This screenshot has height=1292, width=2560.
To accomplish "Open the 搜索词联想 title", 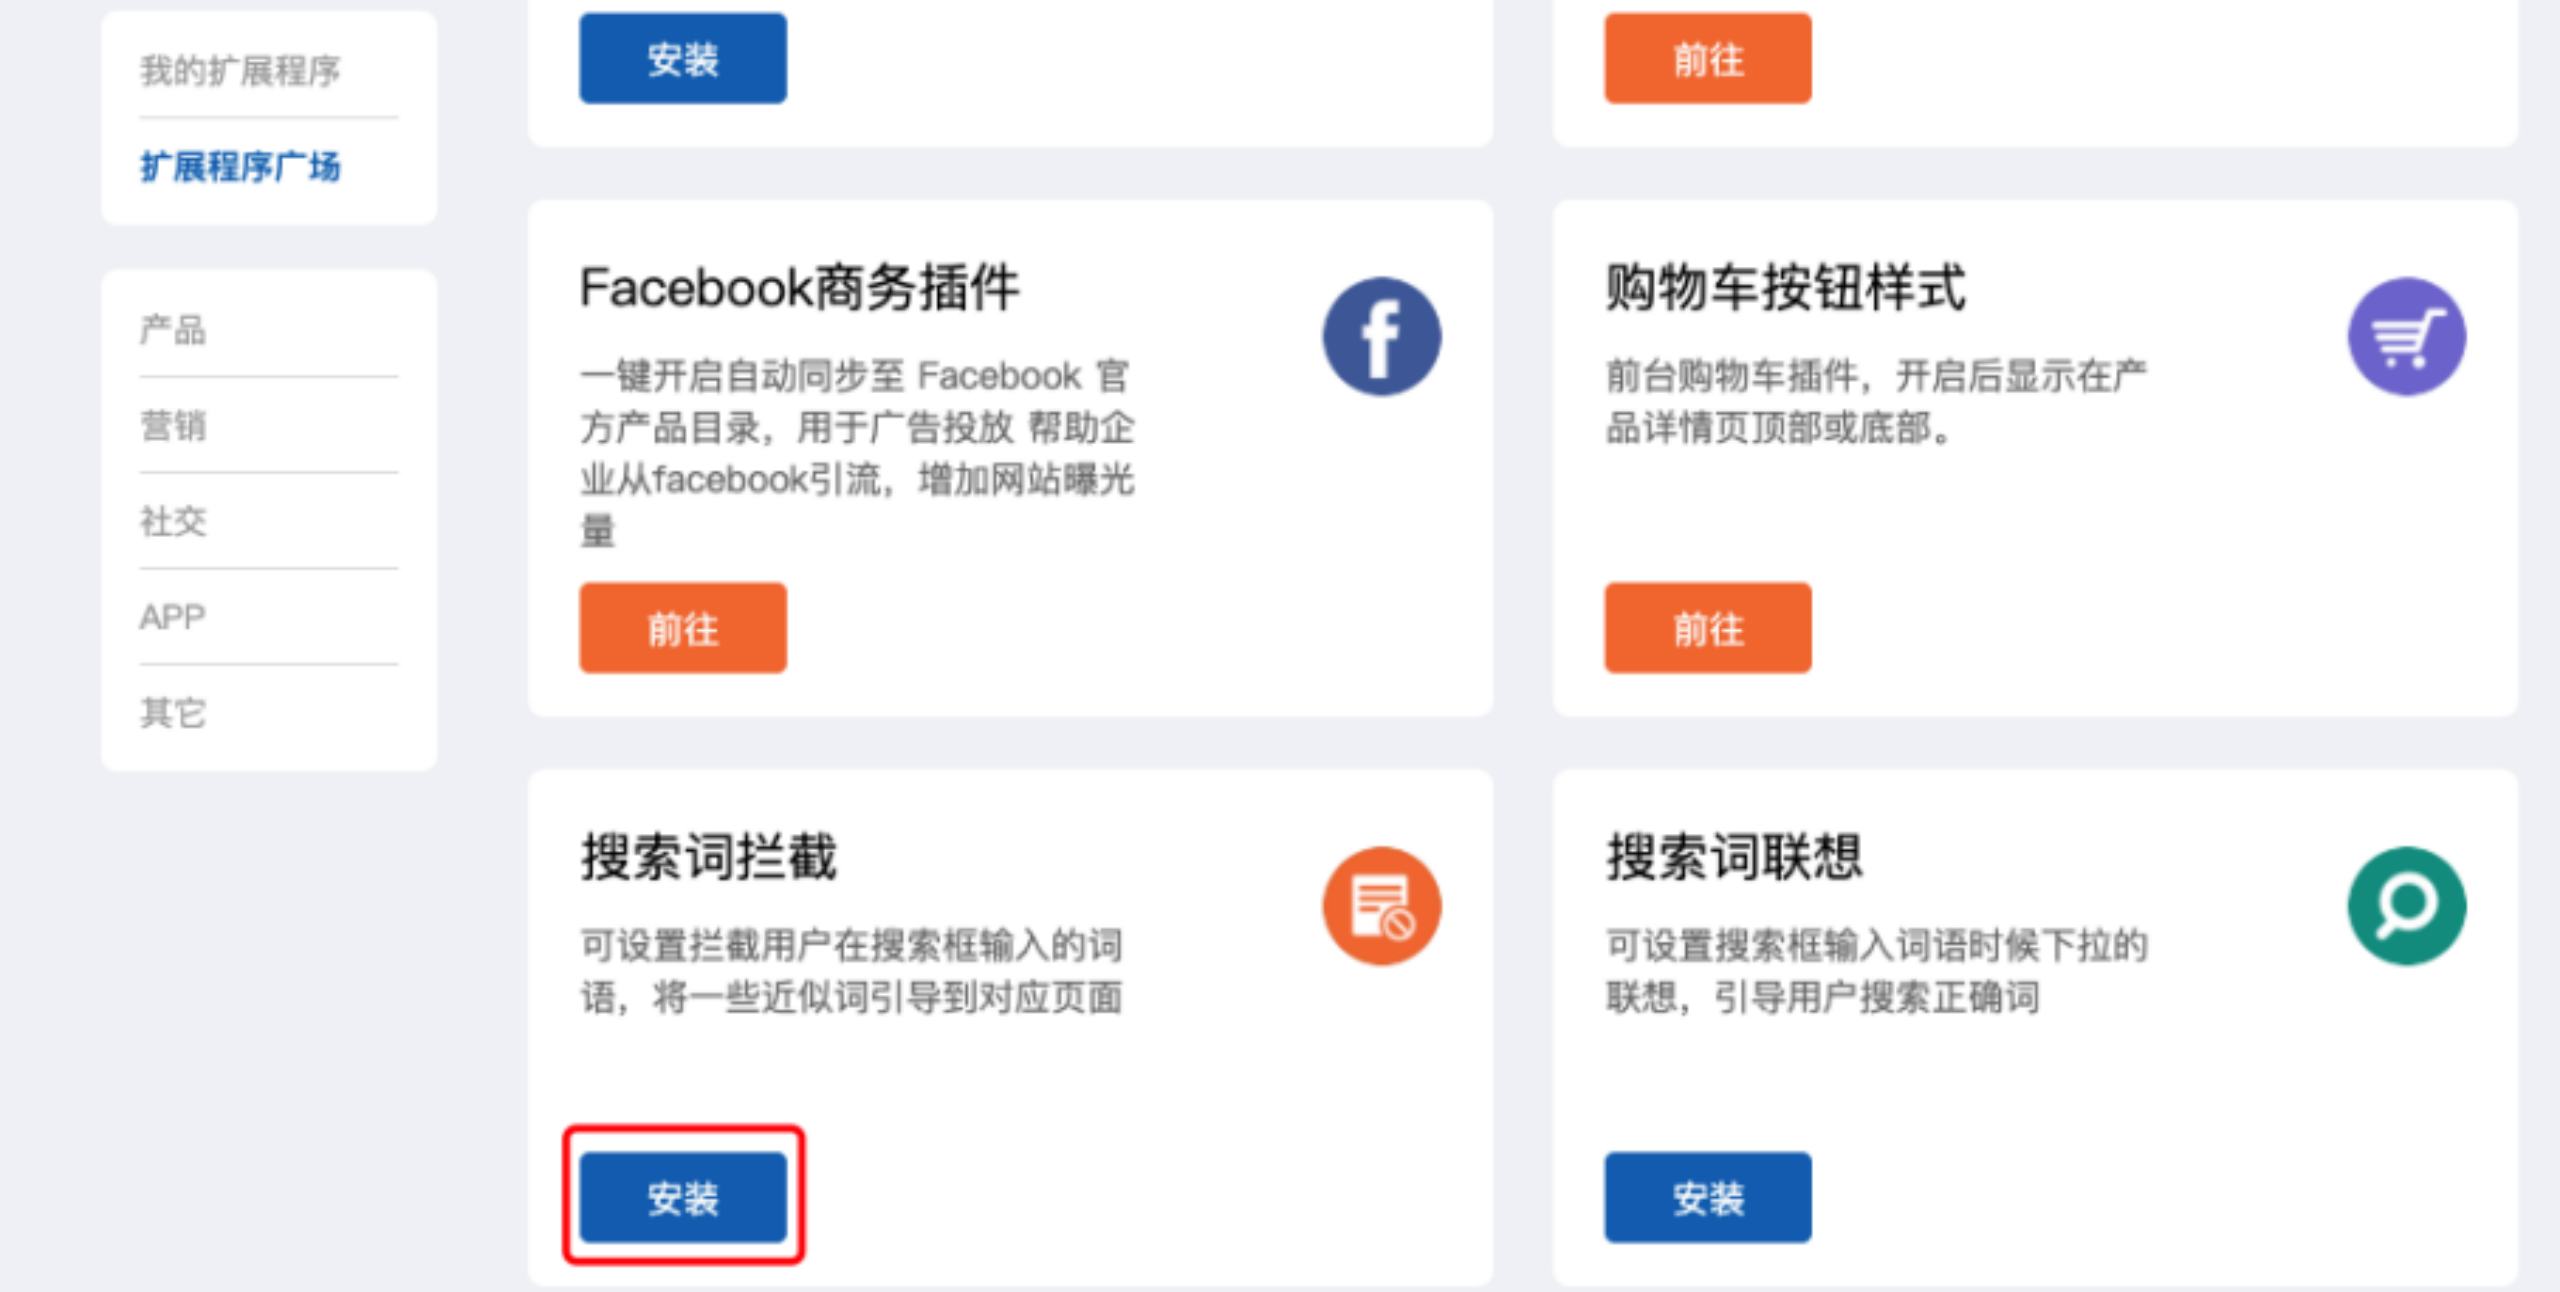I will pos(1734,858).
